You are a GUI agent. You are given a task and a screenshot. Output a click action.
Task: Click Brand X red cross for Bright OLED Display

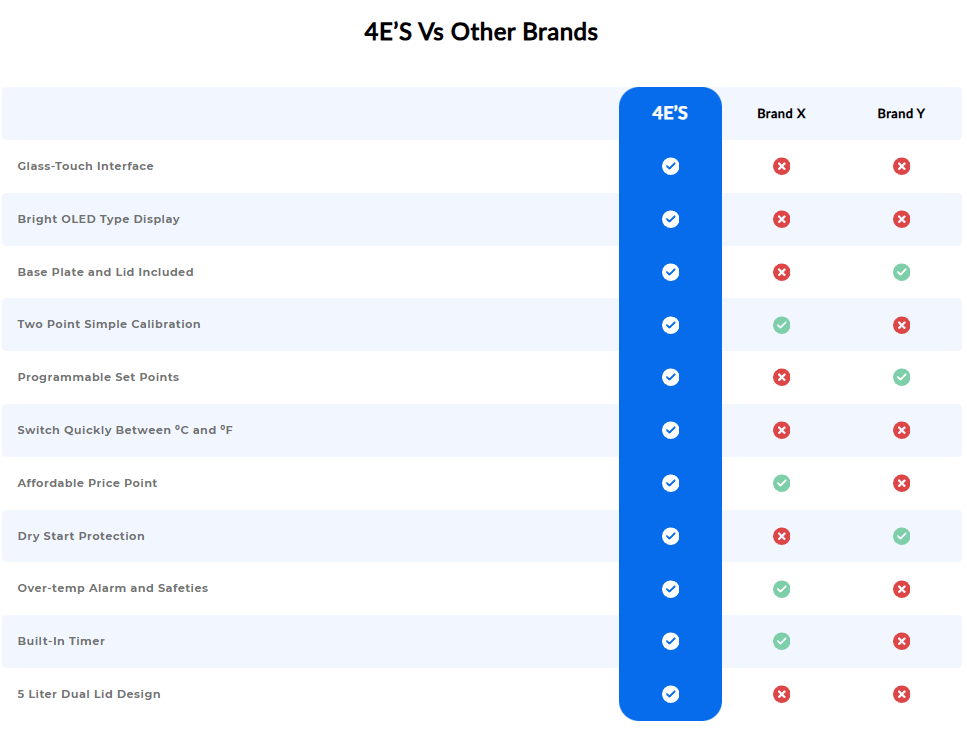click(781, 219)
